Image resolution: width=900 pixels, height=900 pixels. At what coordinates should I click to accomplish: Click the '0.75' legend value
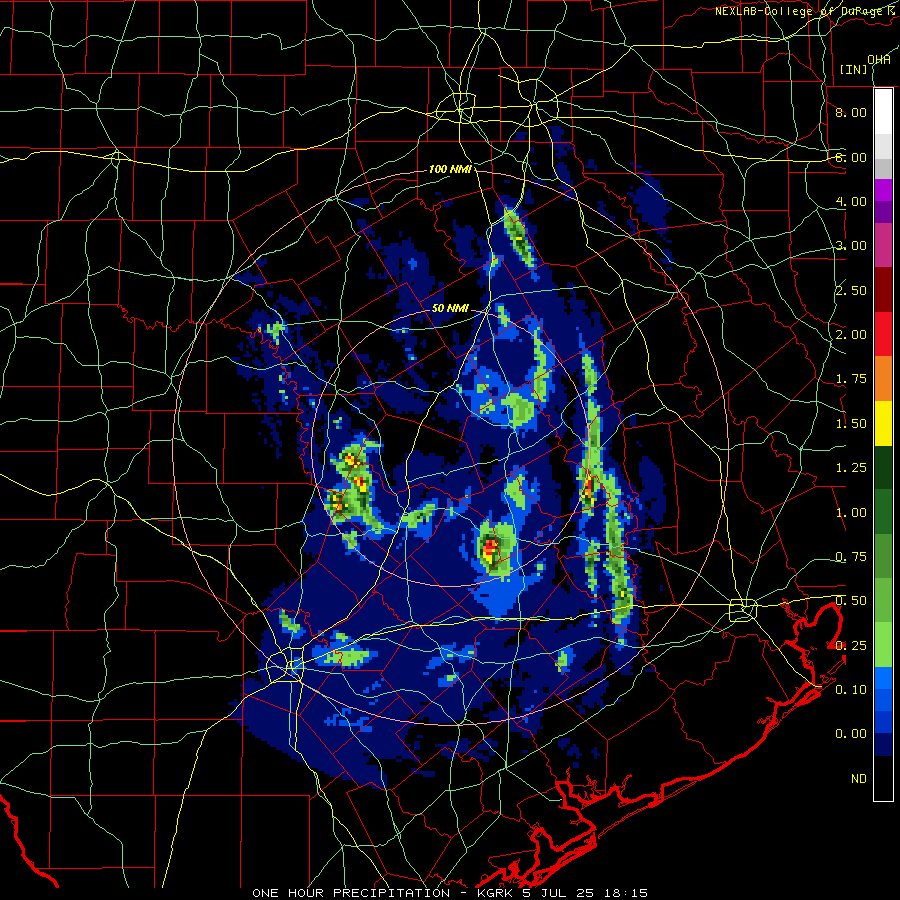point(851,557)
